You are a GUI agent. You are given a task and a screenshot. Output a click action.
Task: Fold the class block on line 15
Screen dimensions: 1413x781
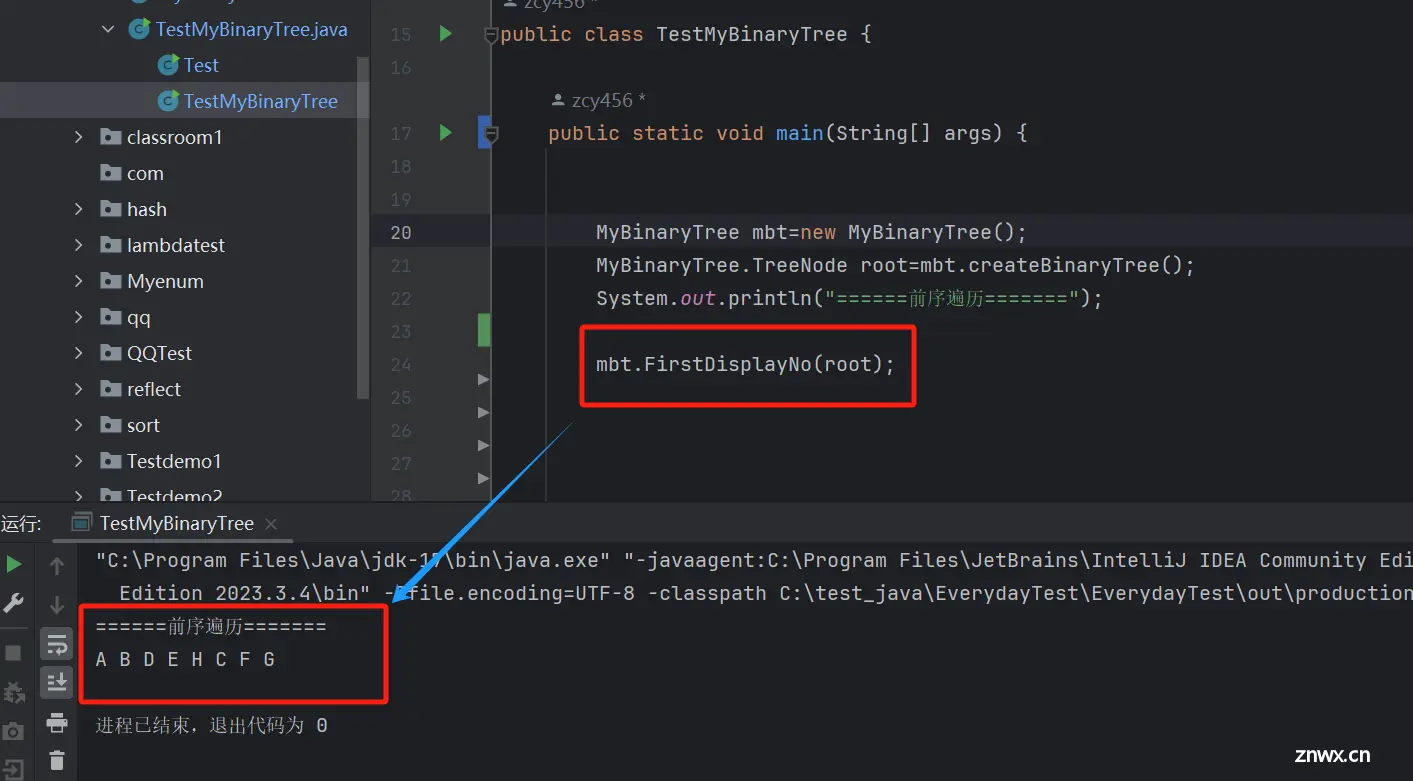click(491, 35)
